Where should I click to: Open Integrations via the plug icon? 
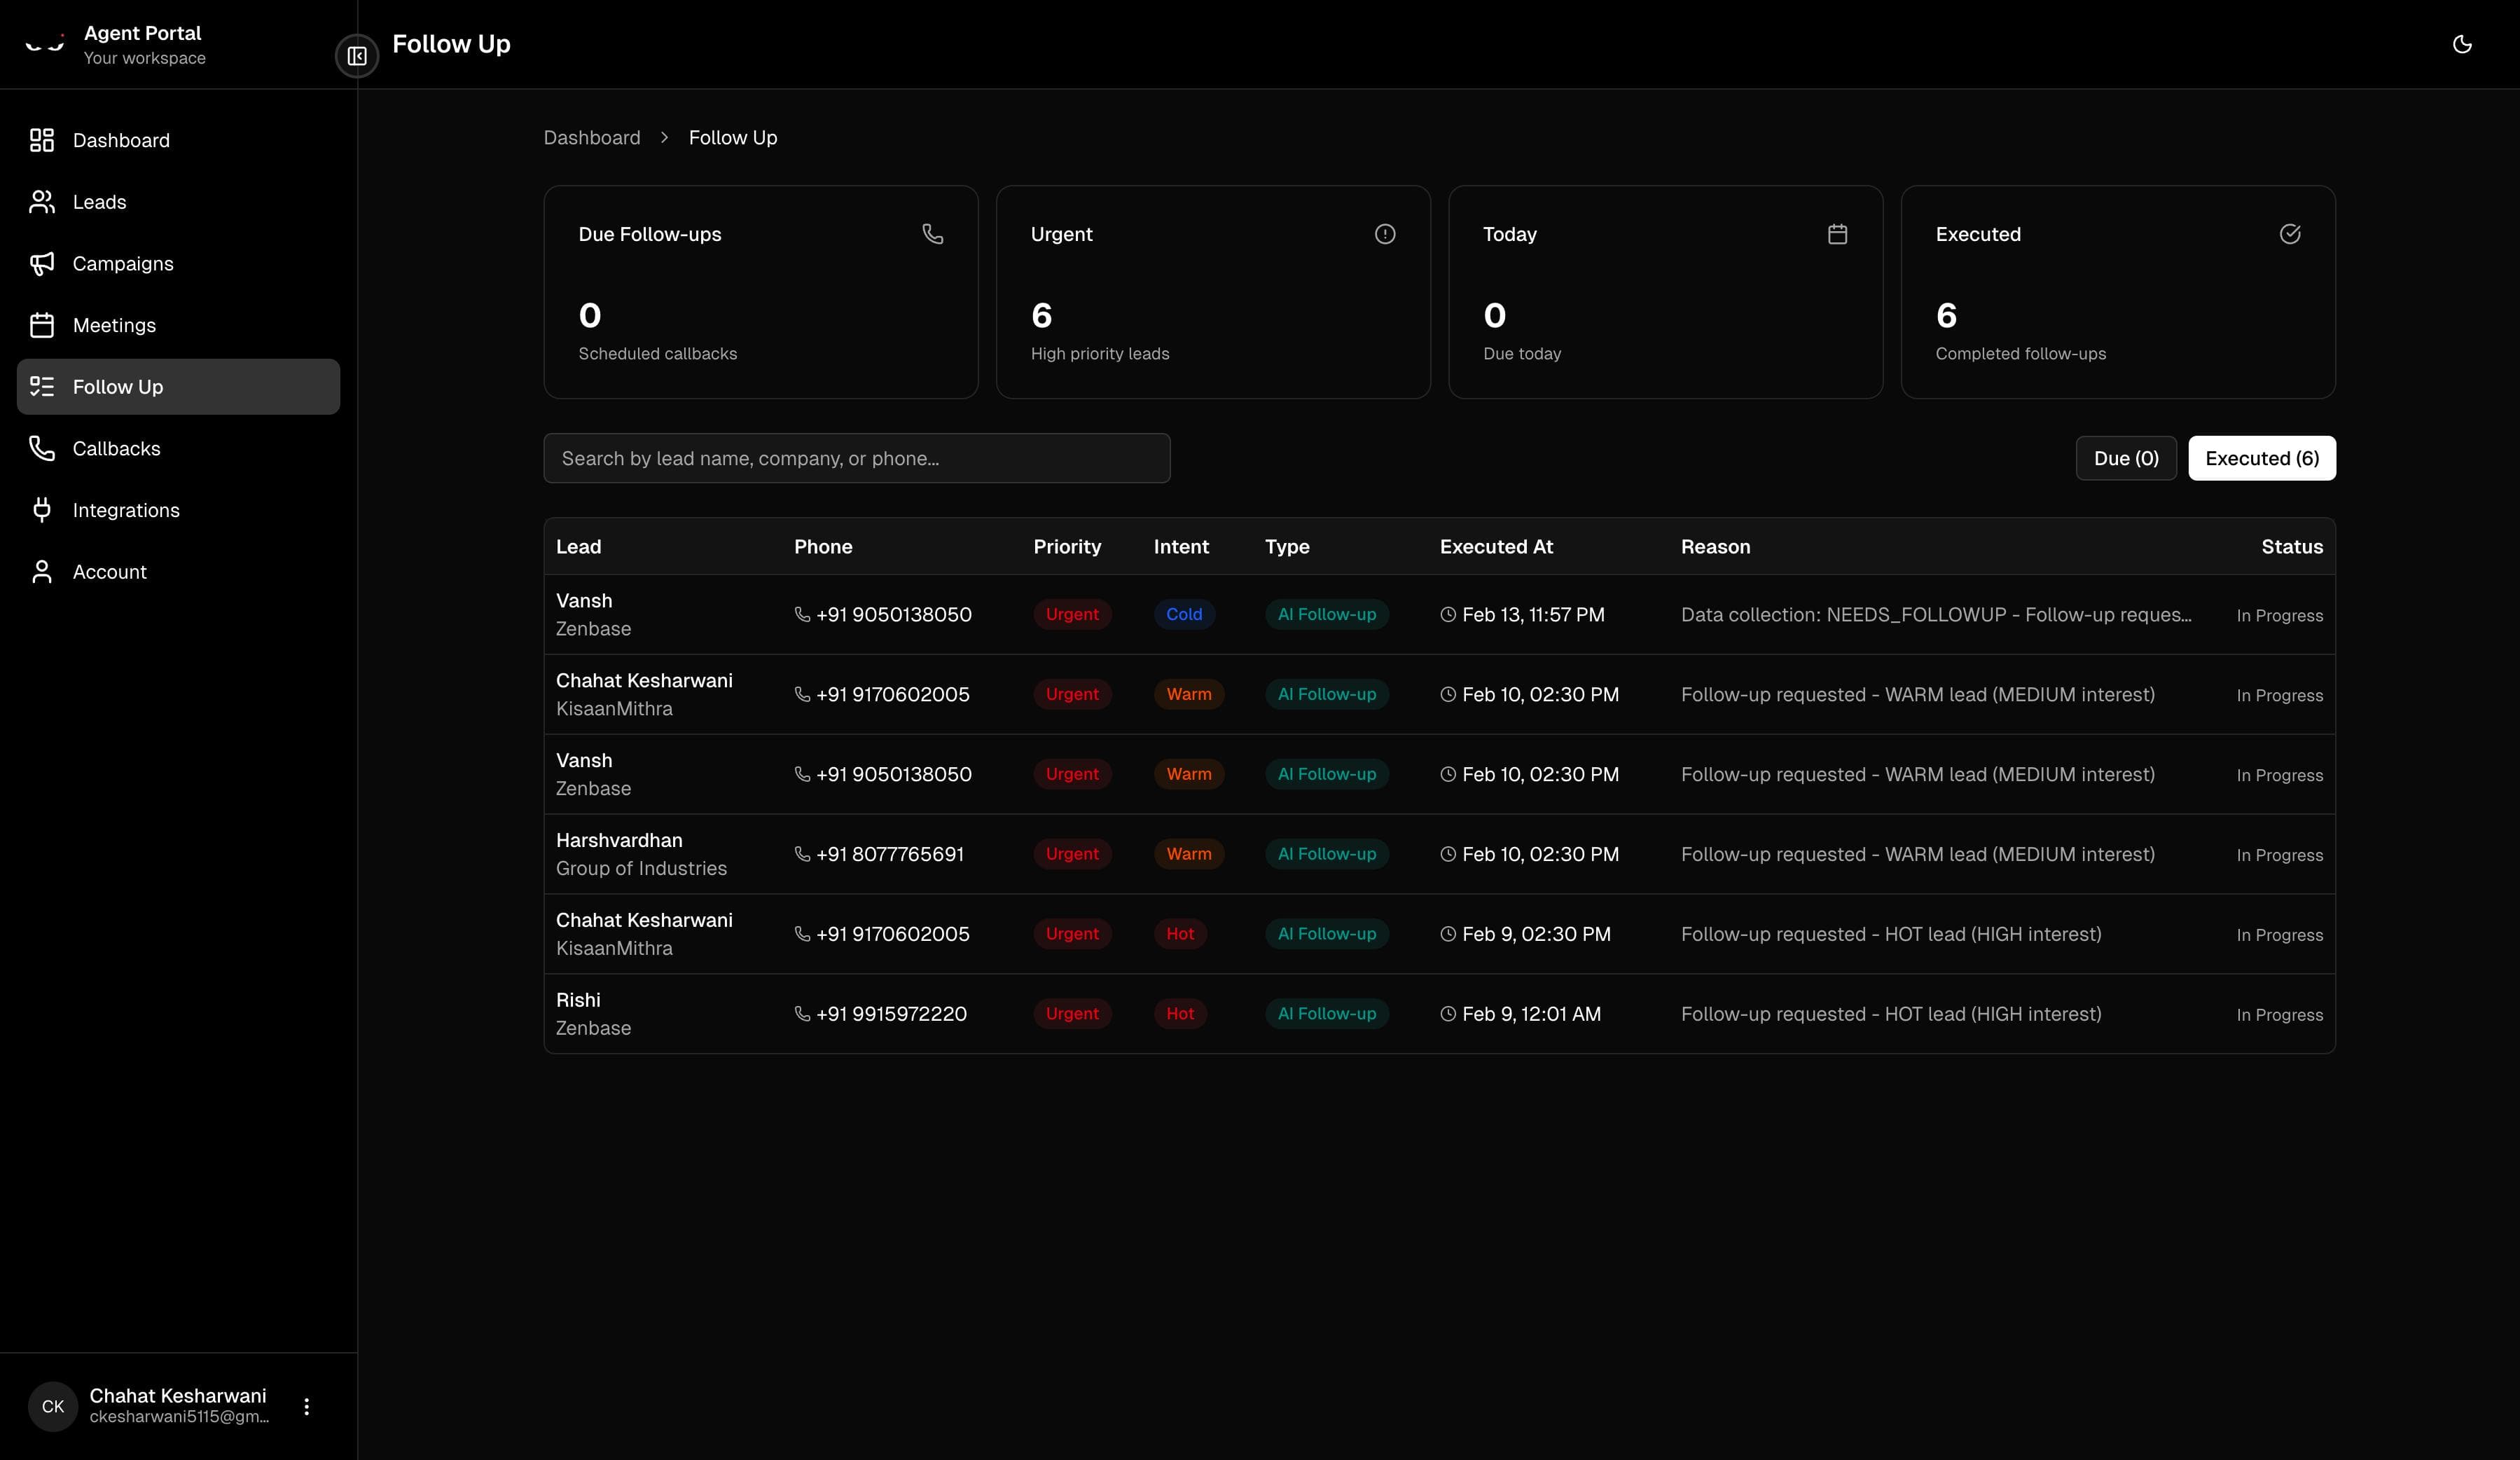pyautogui.click(x=41, y=510)
